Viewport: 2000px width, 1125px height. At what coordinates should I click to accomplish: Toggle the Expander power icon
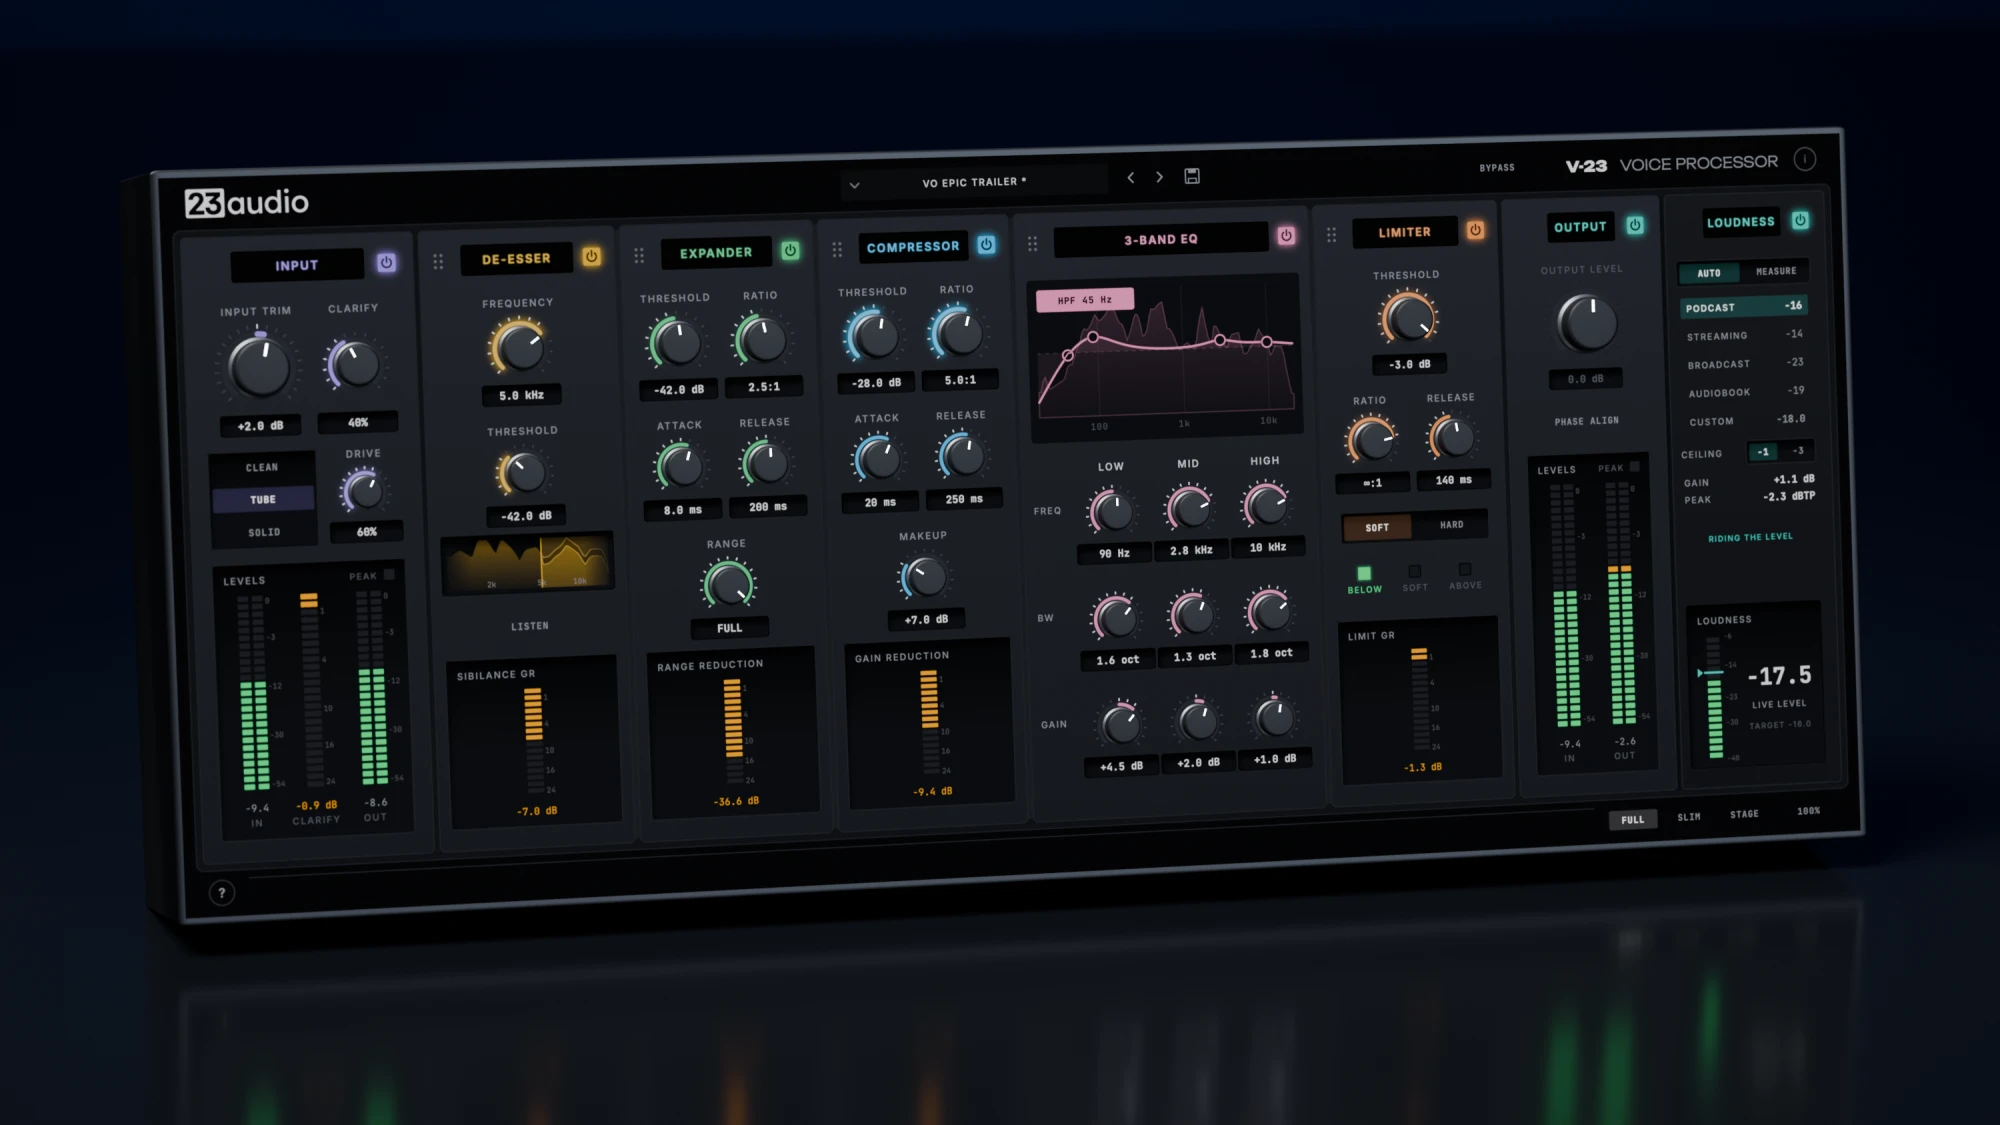tap(790, 250)
